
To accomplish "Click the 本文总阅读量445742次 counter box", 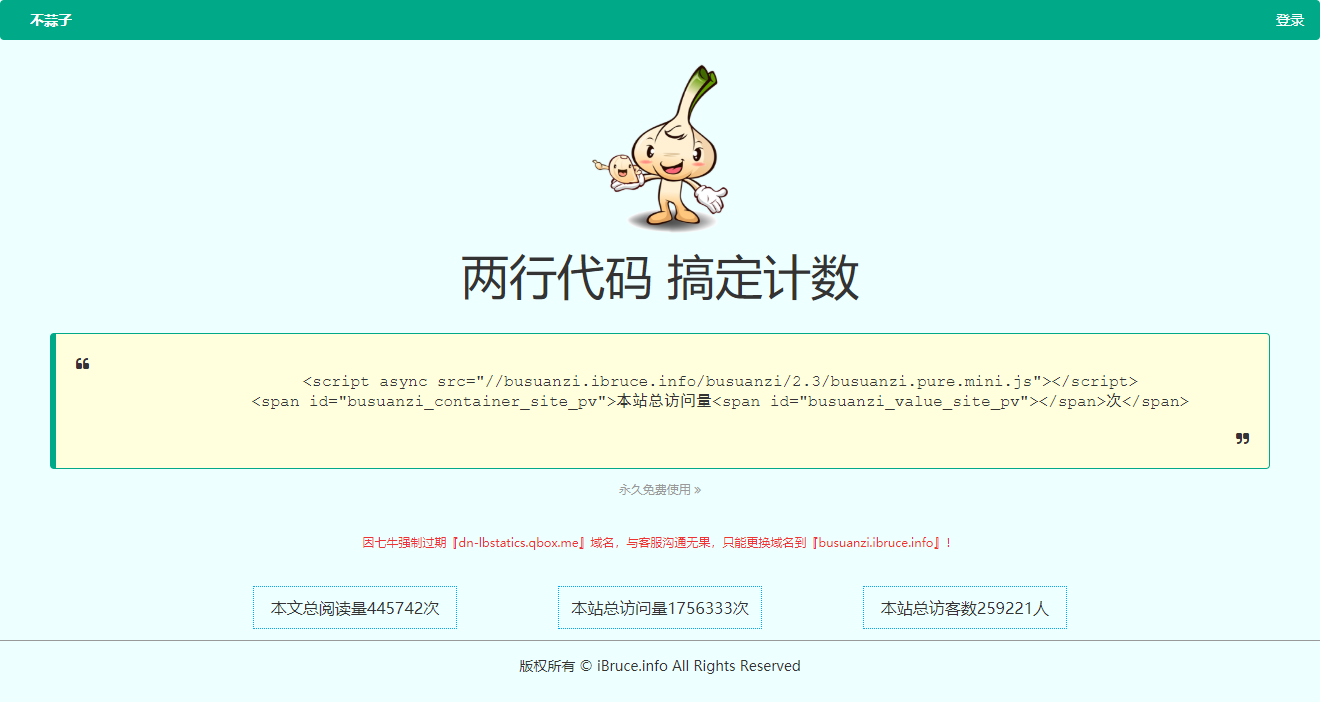I will (355, 608).
